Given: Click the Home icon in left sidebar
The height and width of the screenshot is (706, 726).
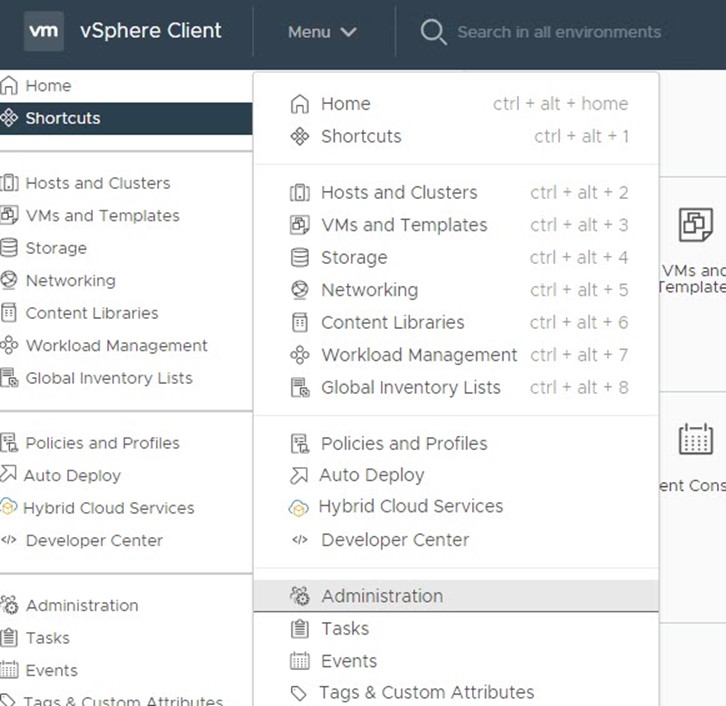Looking at the screenshot, I should pos(9,86).
